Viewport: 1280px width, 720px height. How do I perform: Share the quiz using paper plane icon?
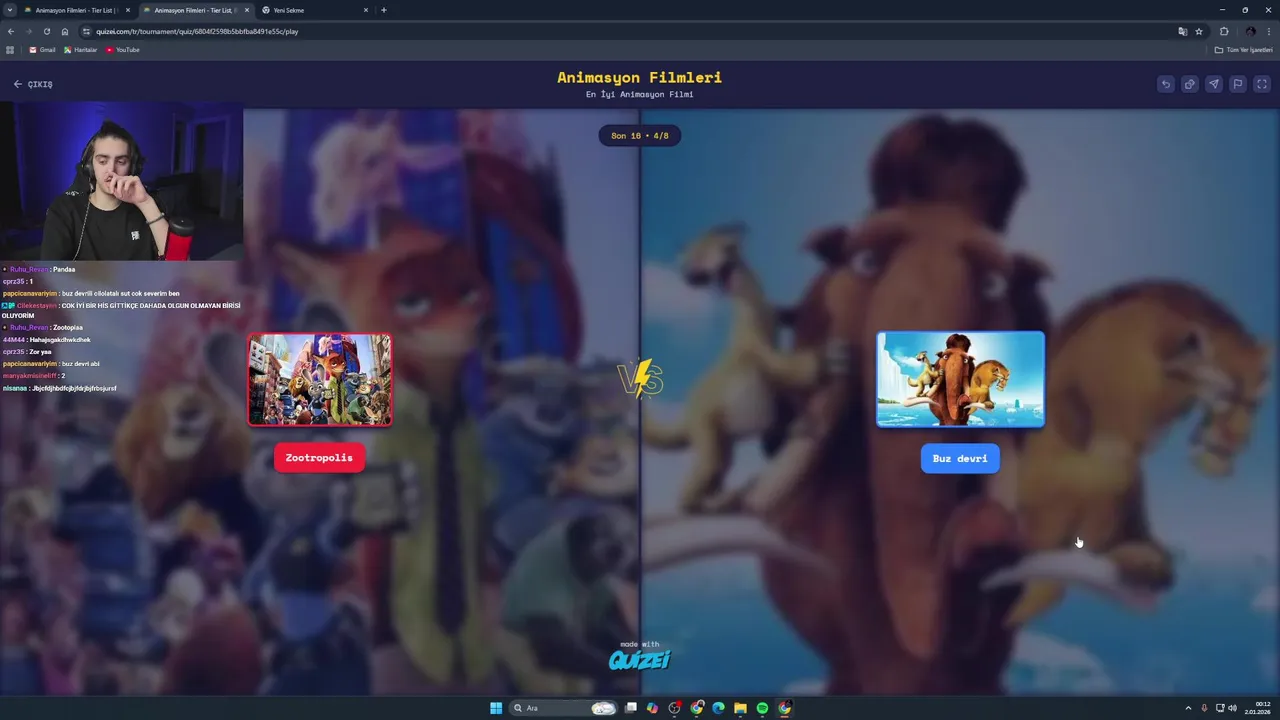[1214, 84]
